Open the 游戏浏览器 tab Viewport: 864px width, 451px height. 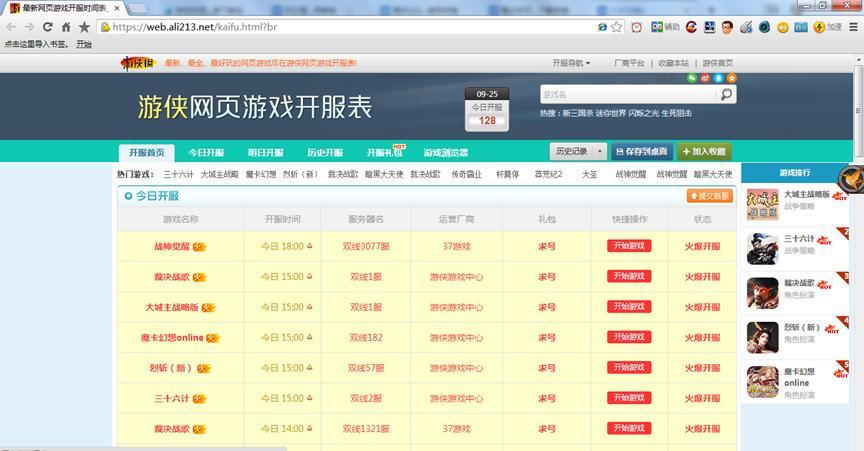pos(445,153)
